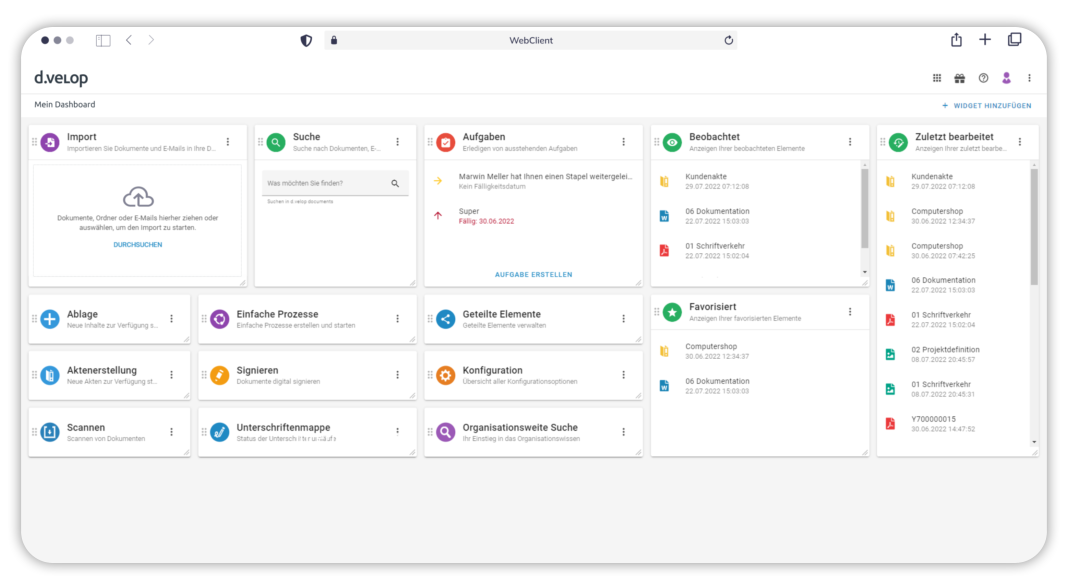
Task: Open the Aufgaben widget three-dot menu
Action: [x=623, y=143]
